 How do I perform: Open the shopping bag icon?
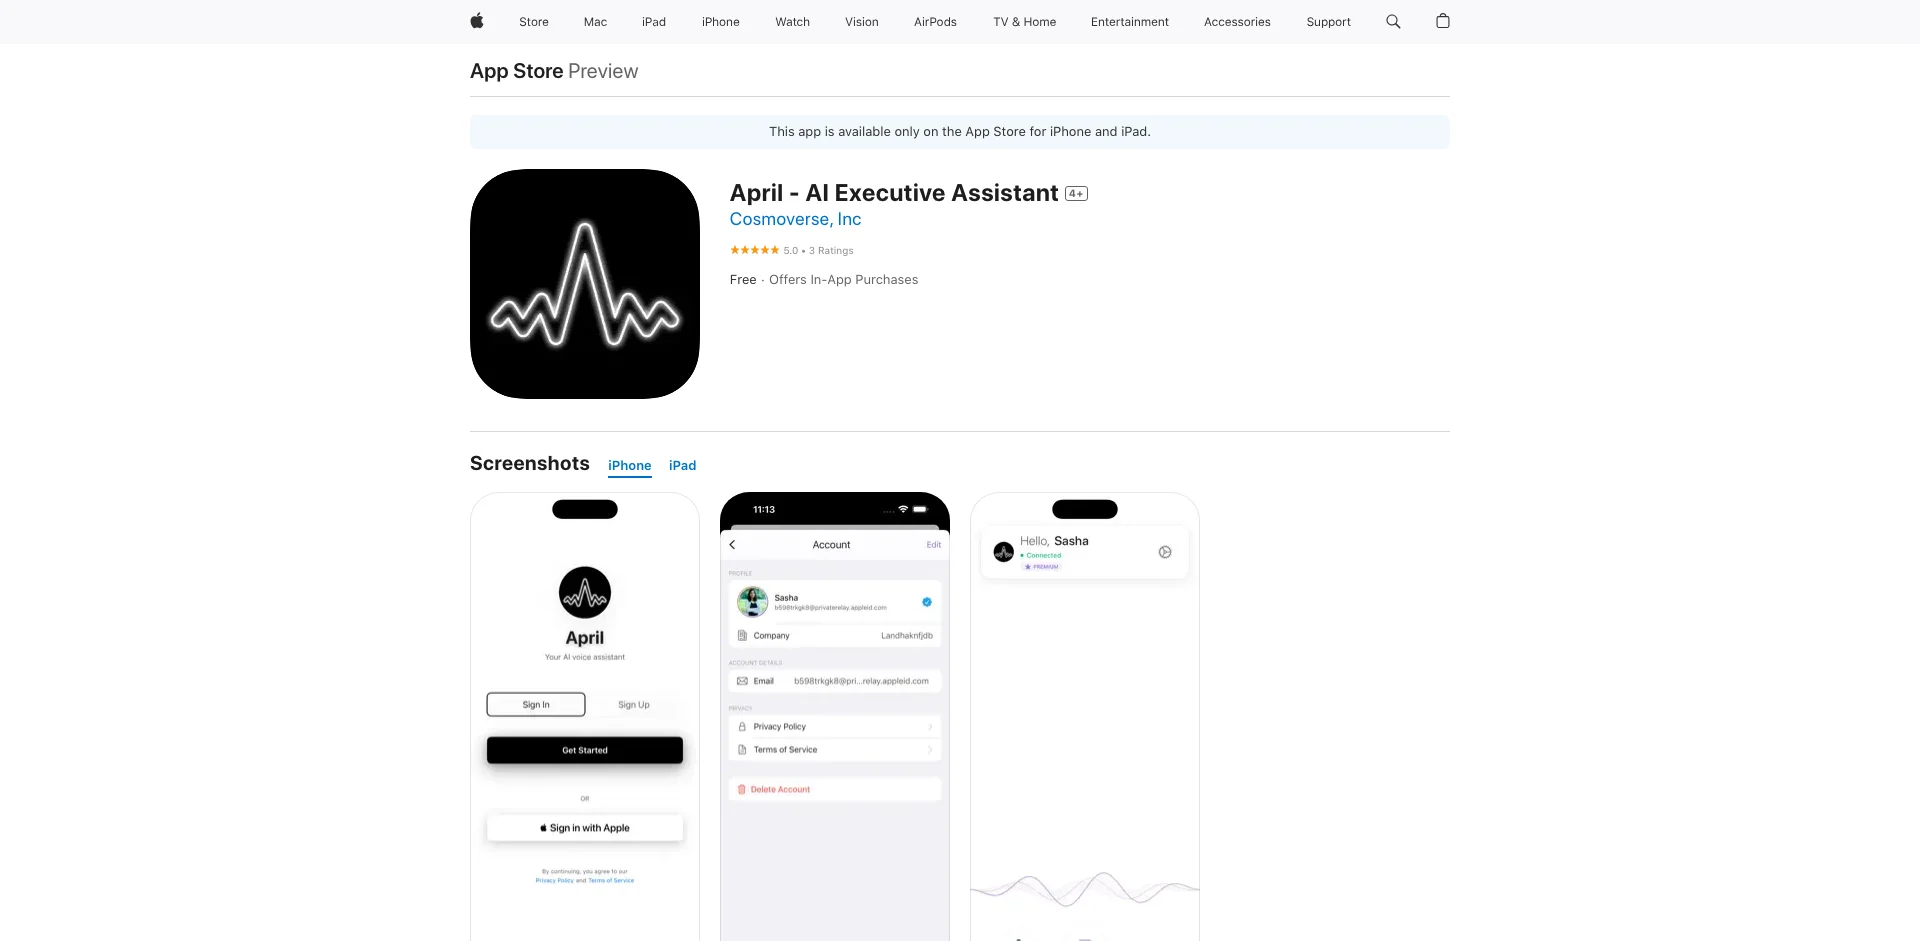coord(1442,21)
